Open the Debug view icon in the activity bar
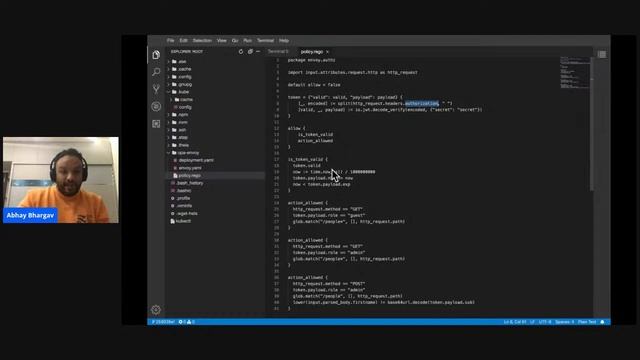Screen dimensions: 640x360 156,107
